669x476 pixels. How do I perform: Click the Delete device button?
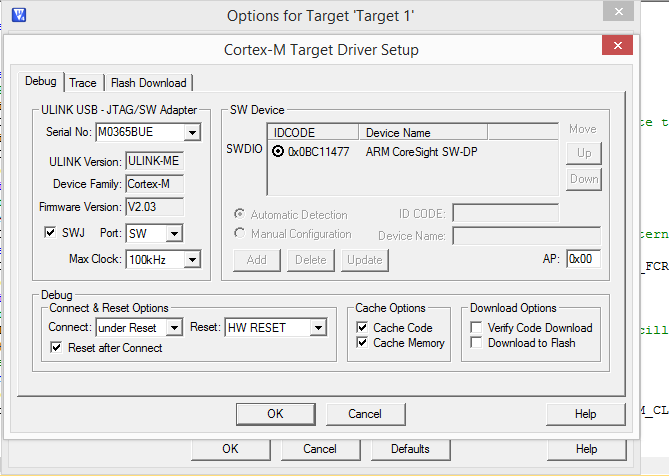pos(311,260)
